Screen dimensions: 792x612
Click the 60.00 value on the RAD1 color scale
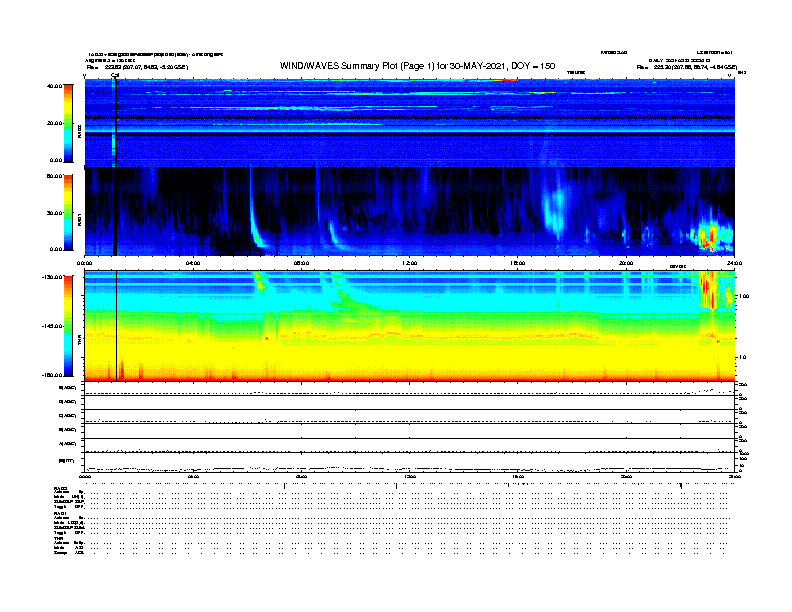[x=54, y=176]
